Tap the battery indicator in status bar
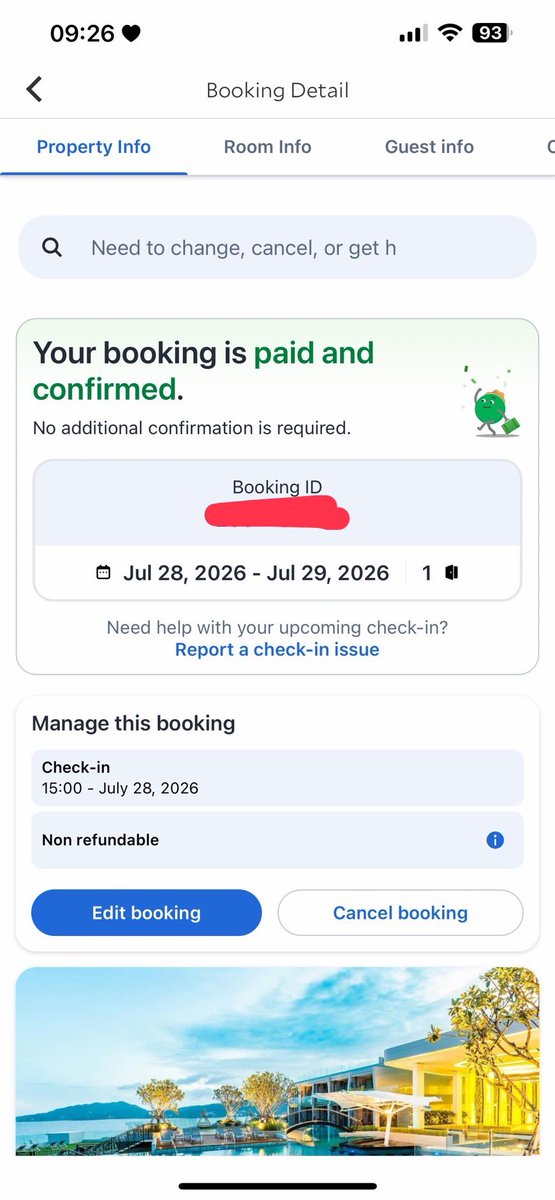The width and height of the screenshot is (555, 1200). 490,33
